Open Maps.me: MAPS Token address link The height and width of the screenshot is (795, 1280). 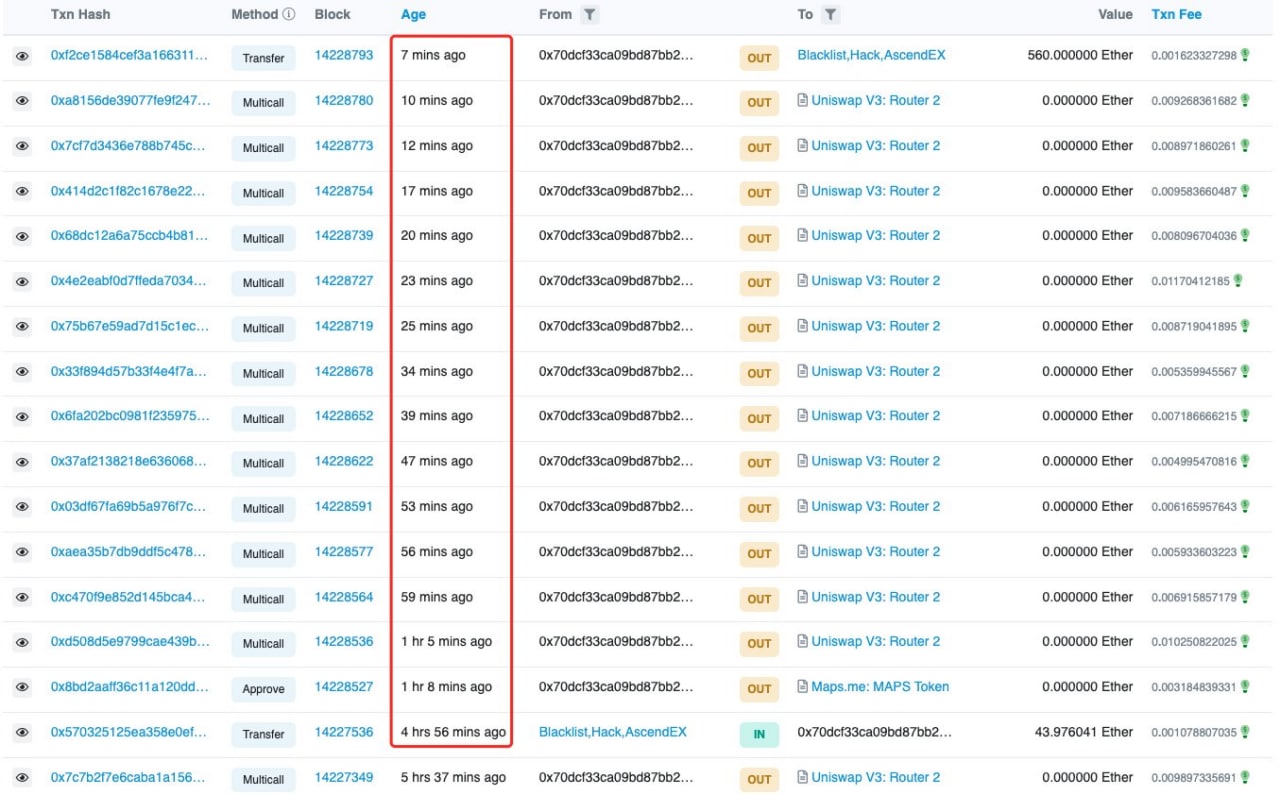point(881,687)
